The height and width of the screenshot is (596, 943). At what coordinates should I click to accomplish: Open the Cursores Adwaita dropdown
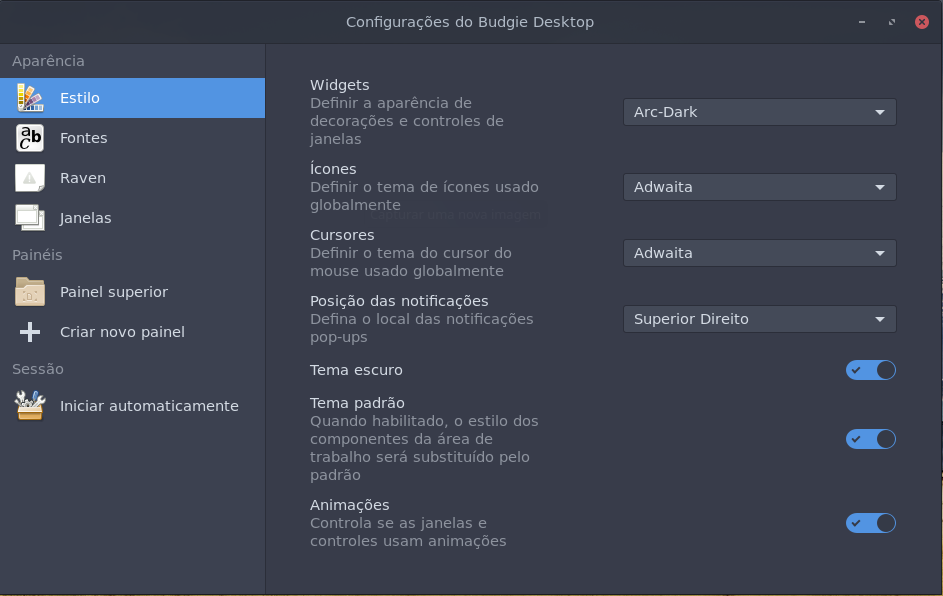click(760, 253)
